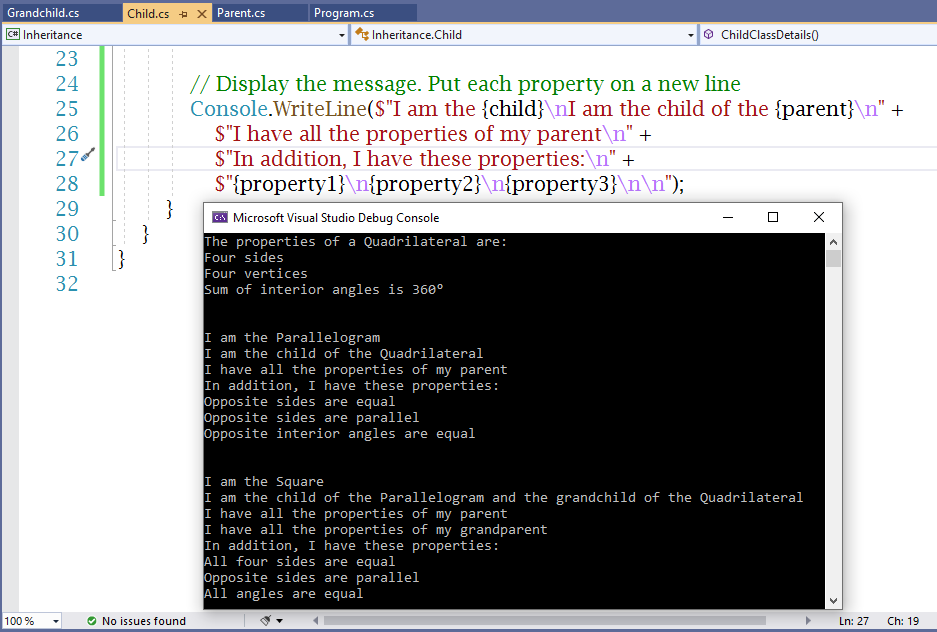Open the 100 % zoom level dropdown
This screenshot has width=937, height=632.
point(54,621)
